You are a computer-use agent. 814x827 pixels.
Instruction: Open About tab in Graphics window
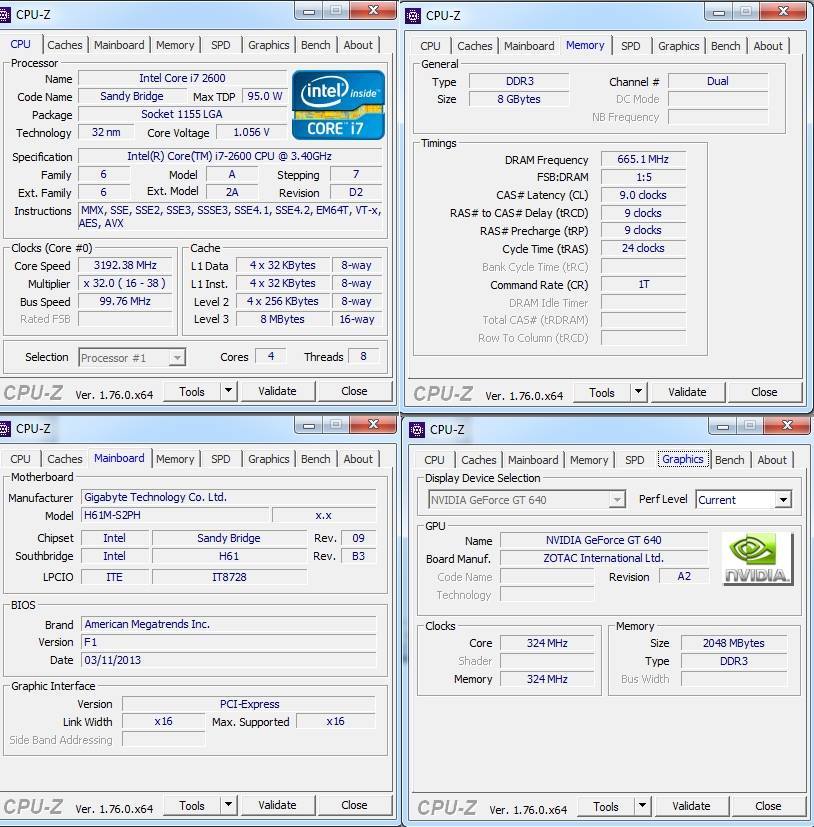tap(772, 460)
